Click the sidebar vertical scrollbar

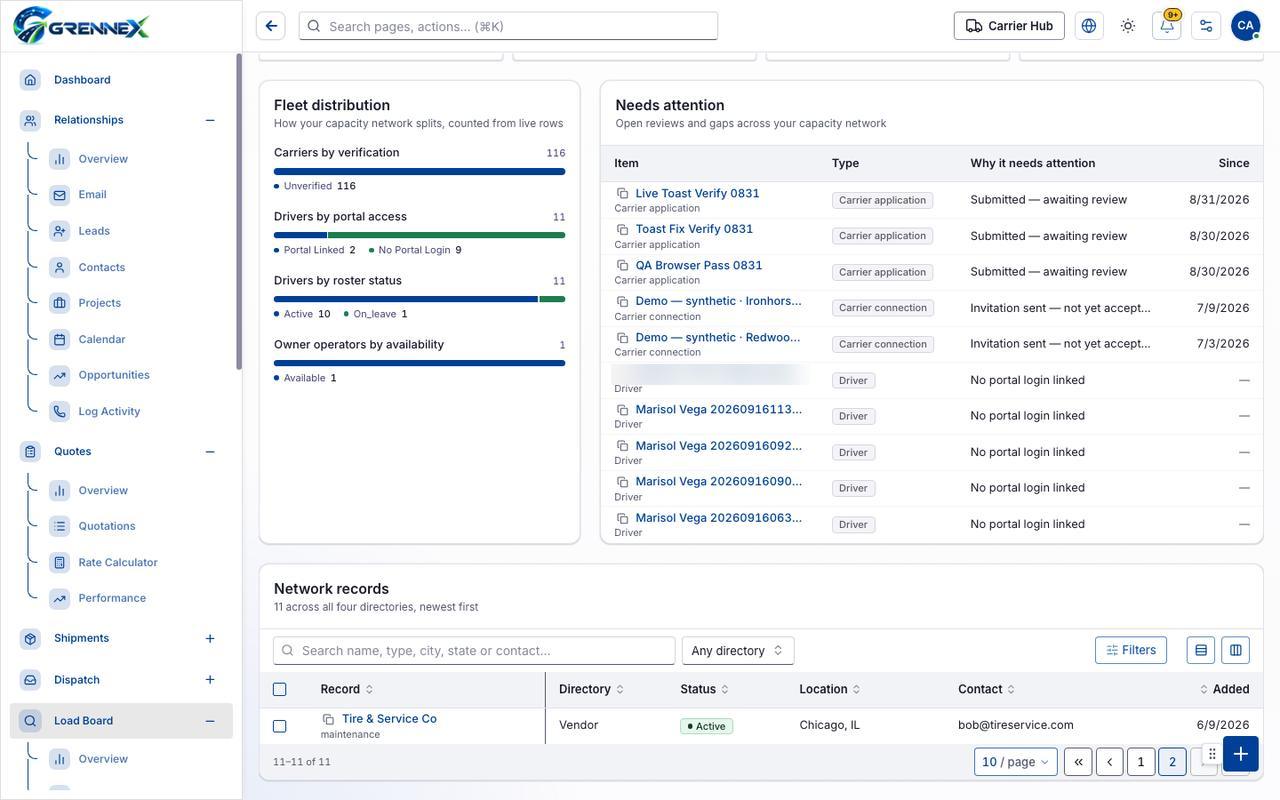click(x=239, y=210)
